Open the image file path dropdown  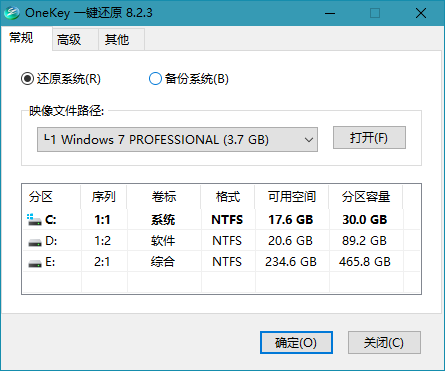click(177, 139)
